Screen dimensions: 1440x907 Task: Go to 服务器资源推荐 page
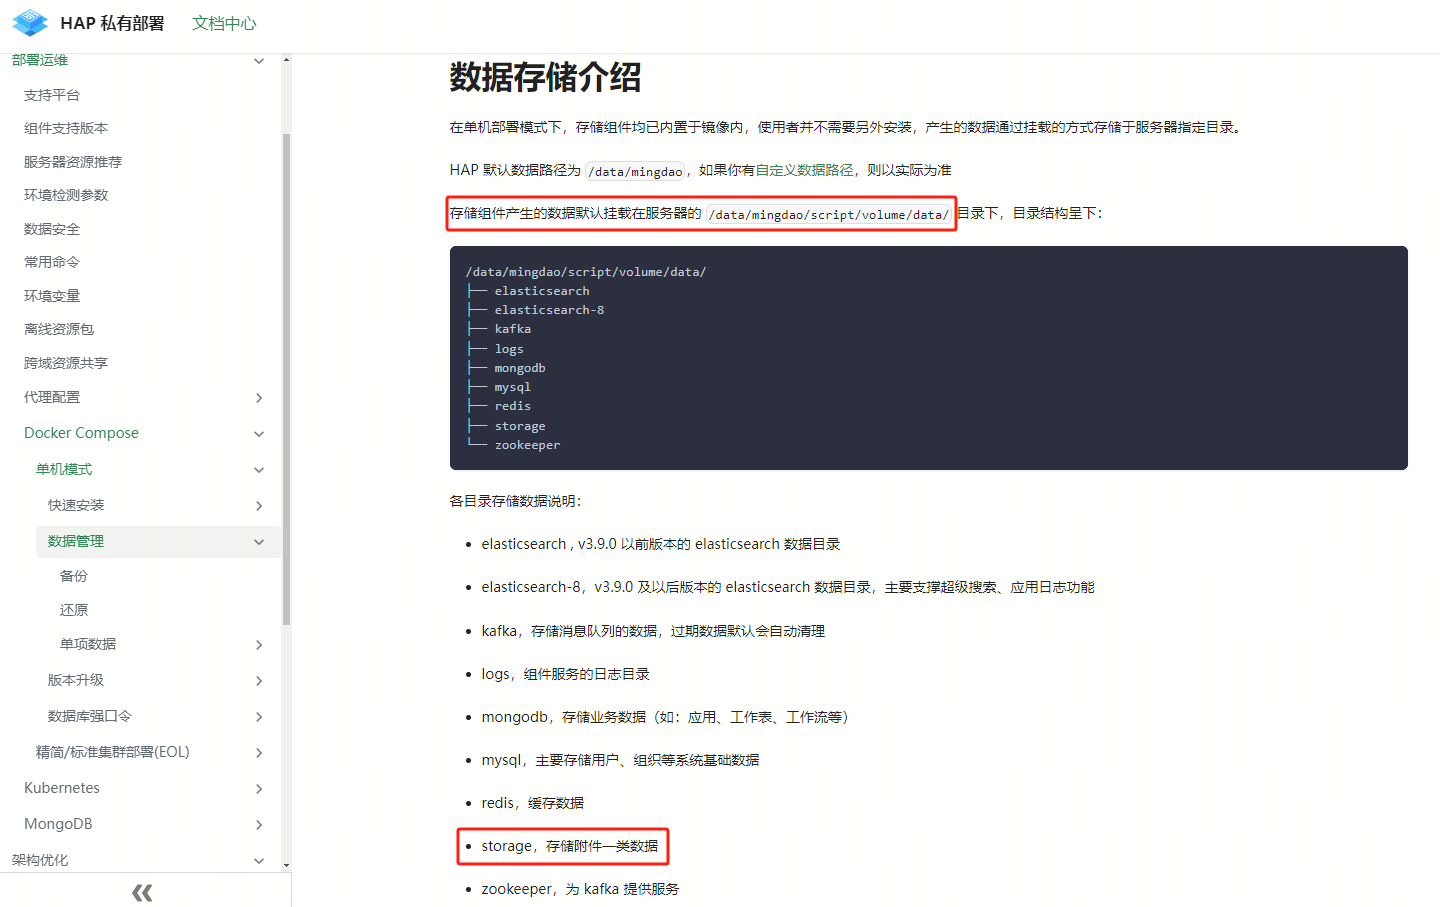(x=73, y=162)
